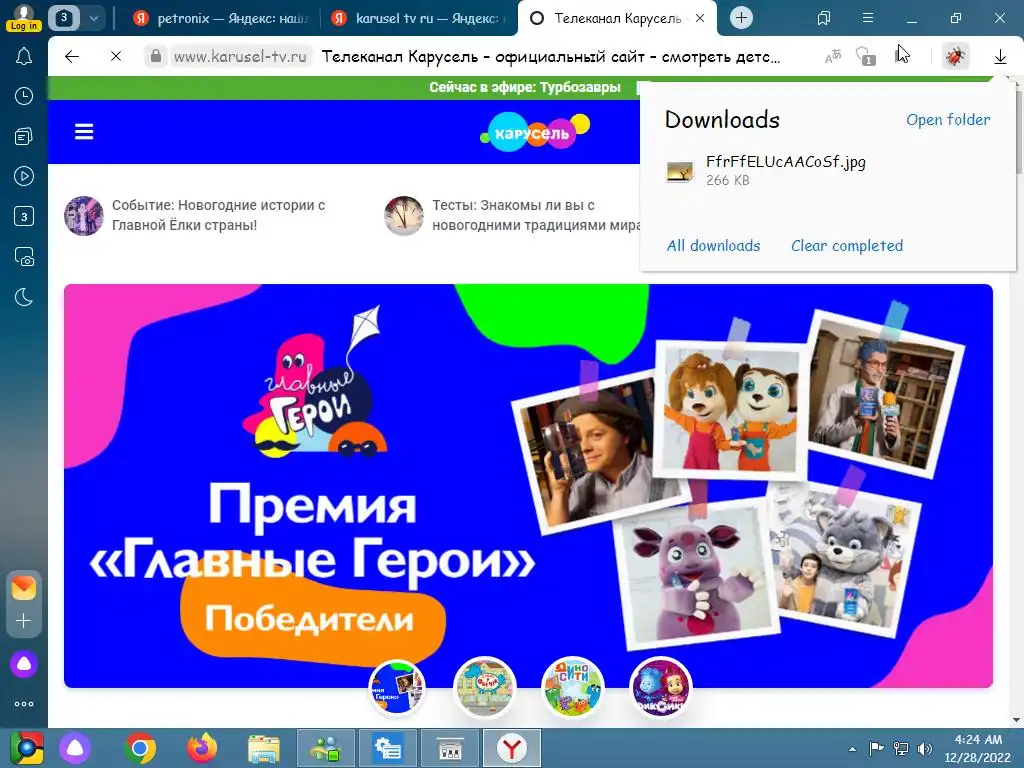Screen dimensions: 1024x768
Task: Open the tab group counter 3
Action: 64,18
